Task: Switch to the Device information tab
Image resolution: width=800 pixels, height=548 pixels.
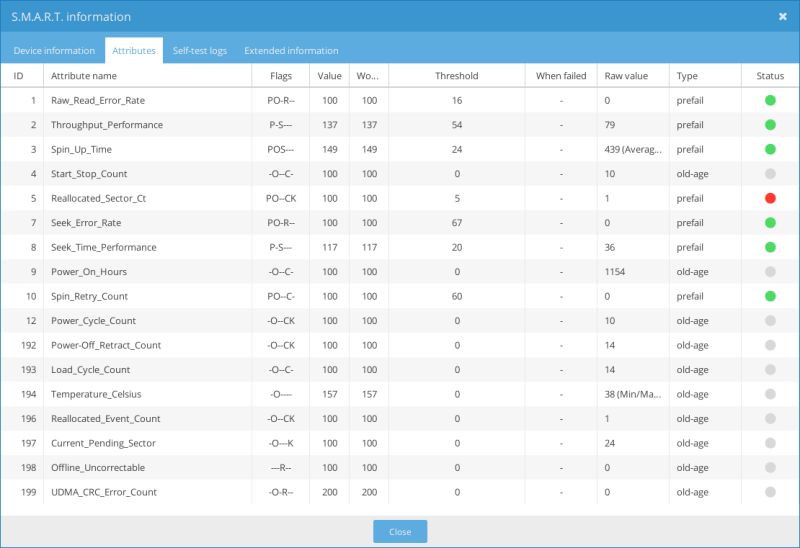Action: click(54, 51)
